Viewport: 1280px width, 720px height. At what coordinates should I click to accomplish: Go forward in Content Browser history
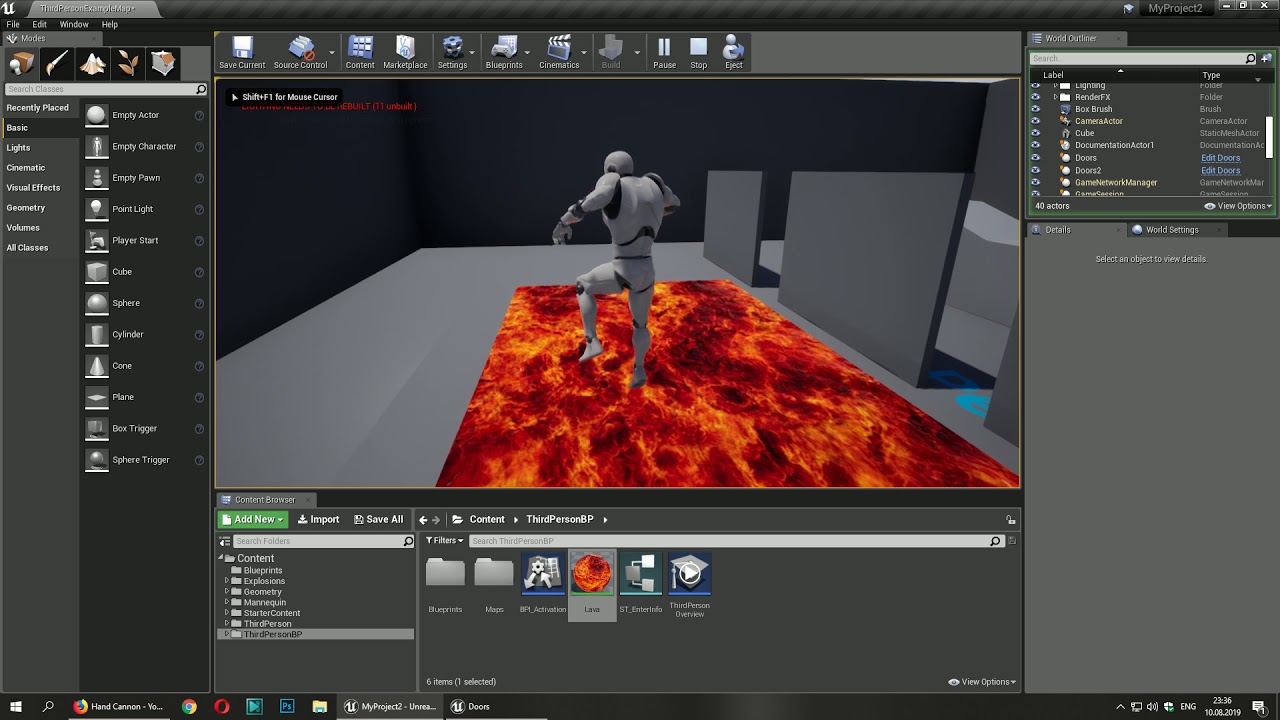[437, 520]
